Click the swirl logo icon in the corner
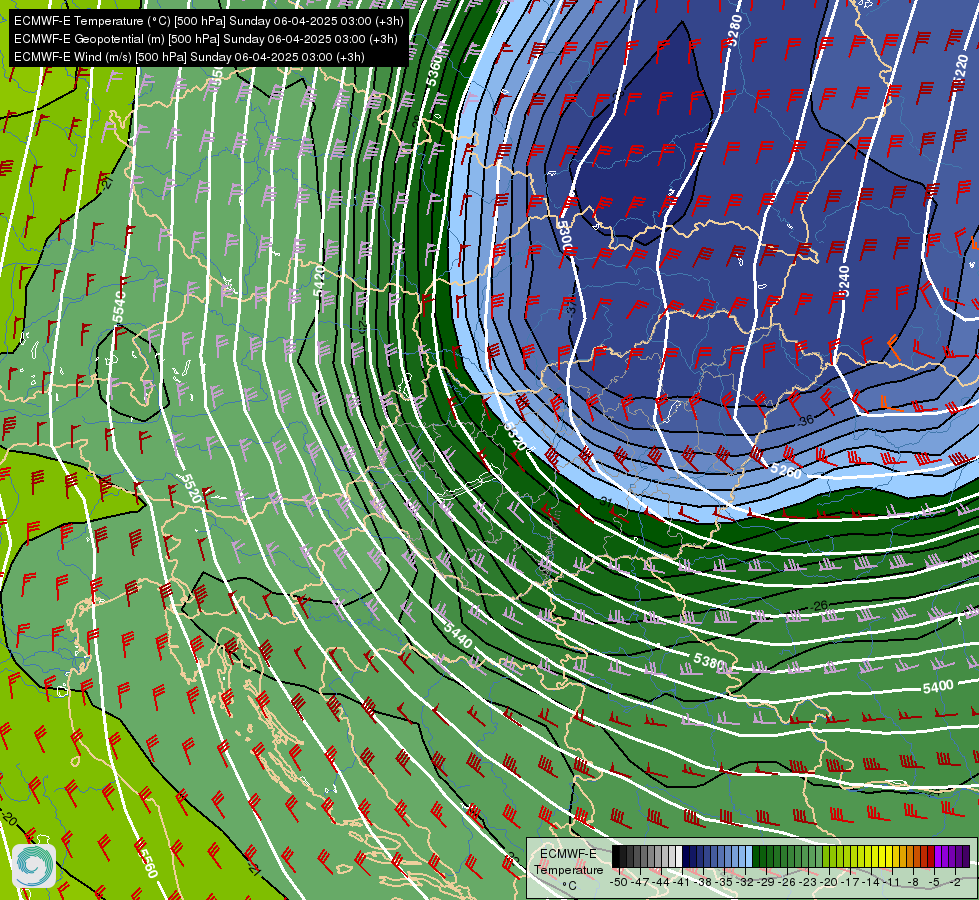Image resolution: width=979 pixels, height=900 pixels. (34, 865)
